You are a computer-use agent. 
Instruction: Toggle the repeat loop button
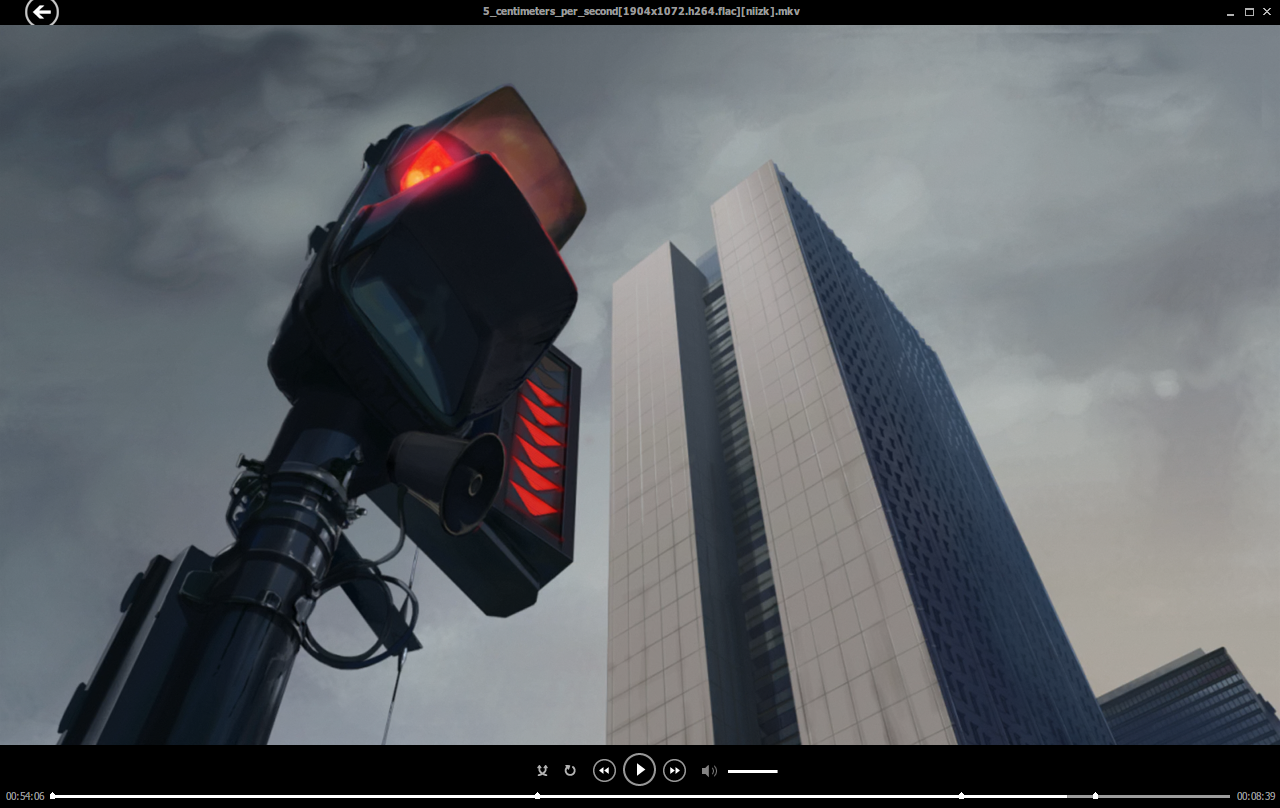click(570, 770)
